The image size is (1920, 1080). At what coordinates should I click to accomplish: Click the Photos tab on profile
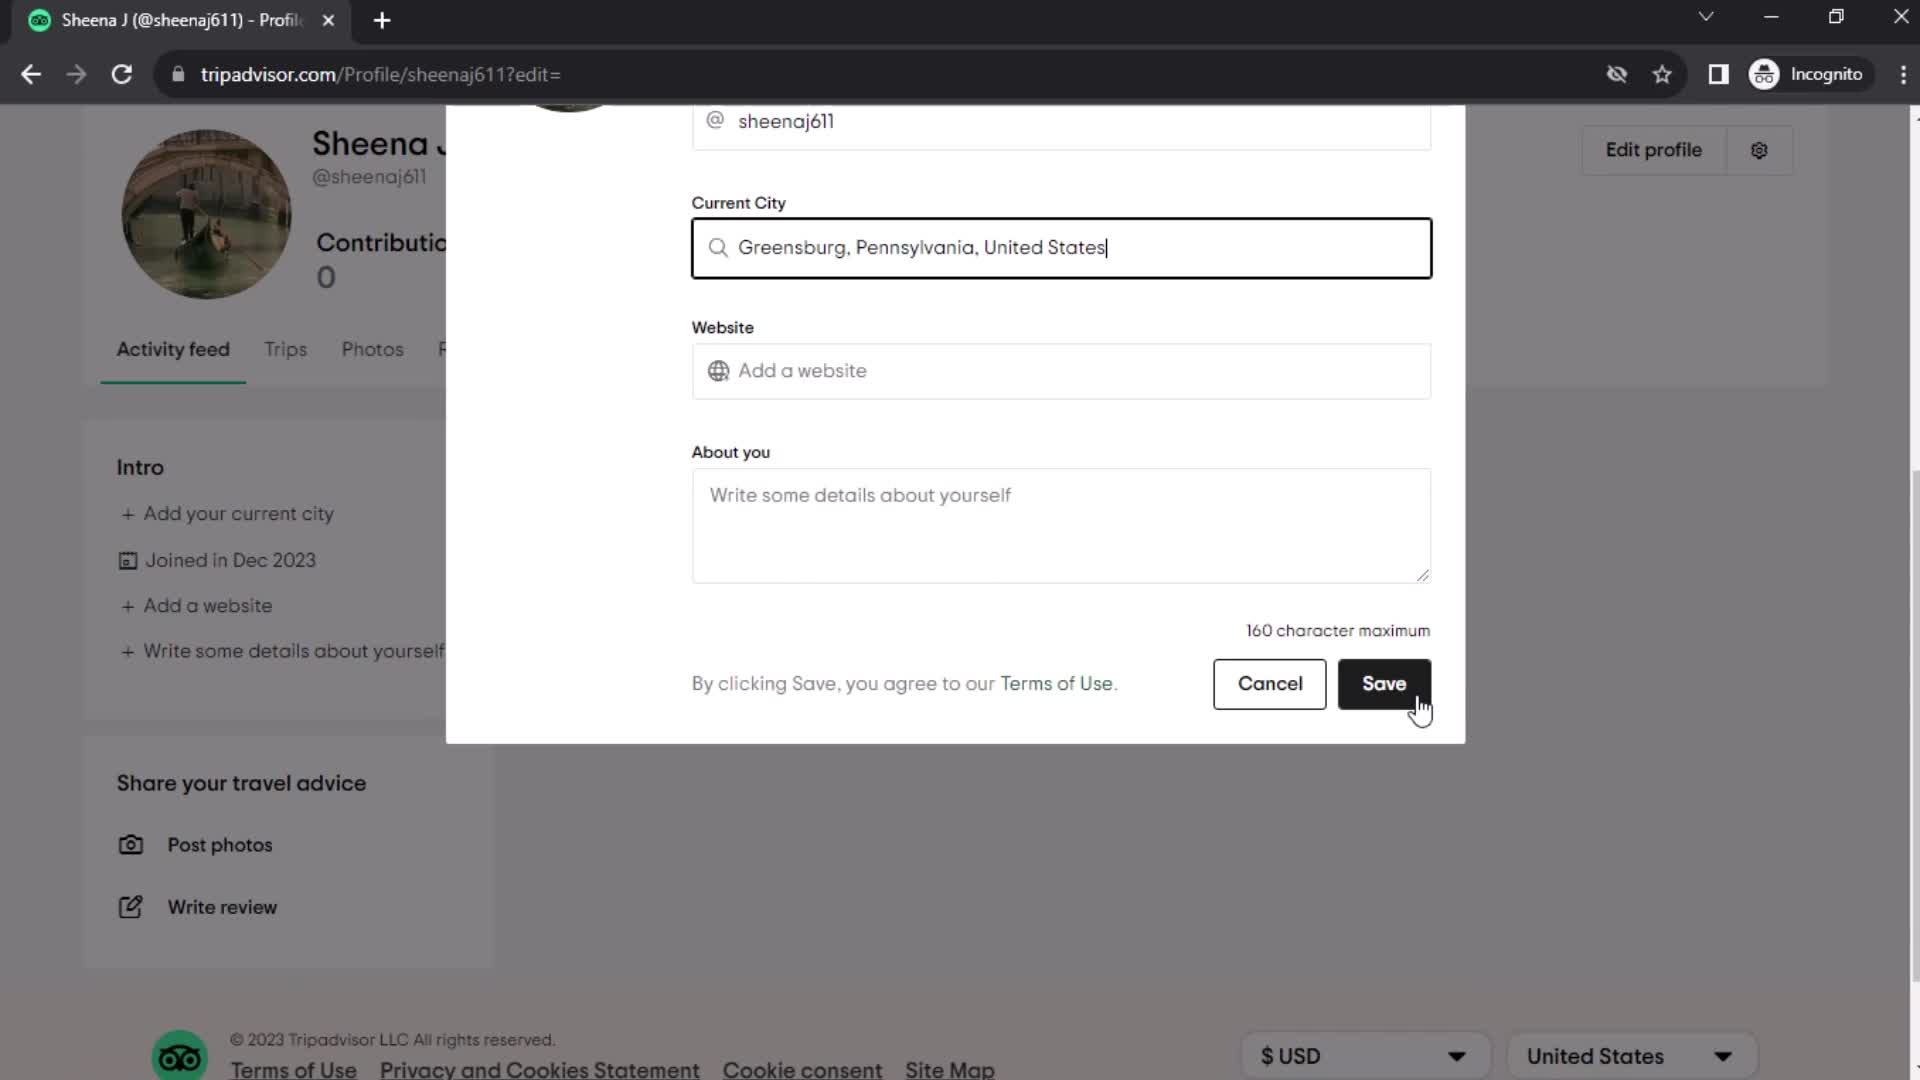(x=372, y=349)
